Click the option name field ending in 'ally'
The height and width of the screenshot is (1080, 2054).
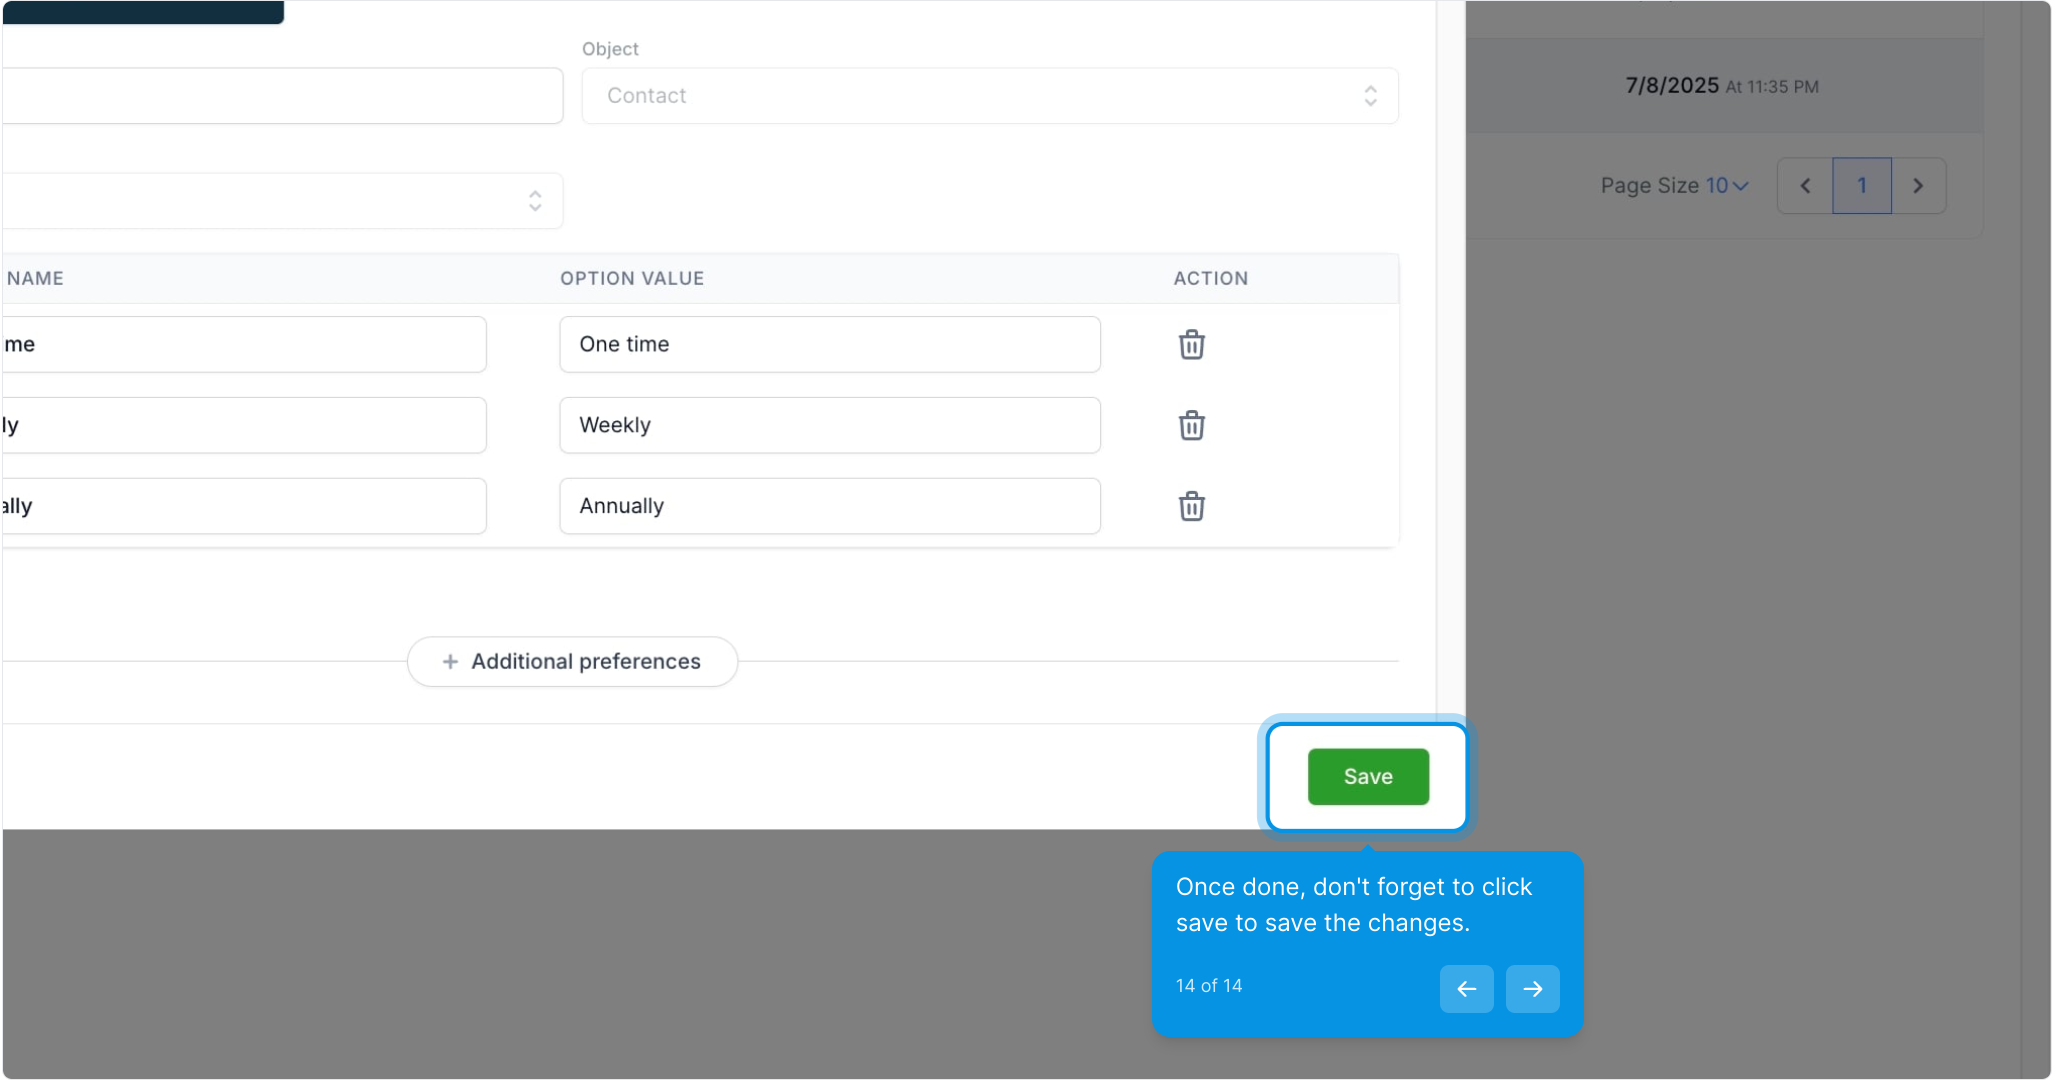click(x=243, y=507)
